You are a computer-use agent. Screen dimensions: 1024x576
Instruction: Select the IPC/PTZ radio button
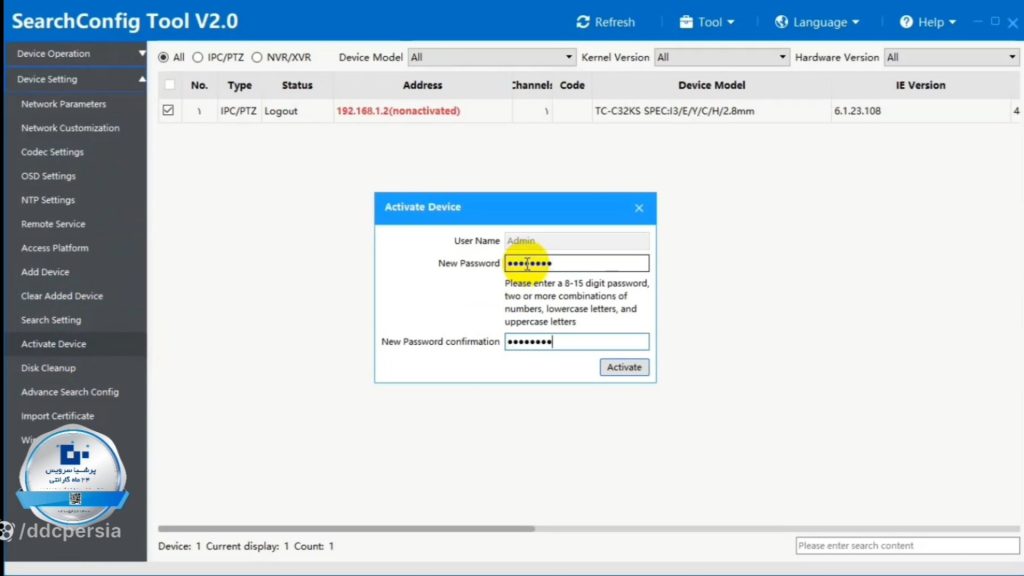coord(197,57)
